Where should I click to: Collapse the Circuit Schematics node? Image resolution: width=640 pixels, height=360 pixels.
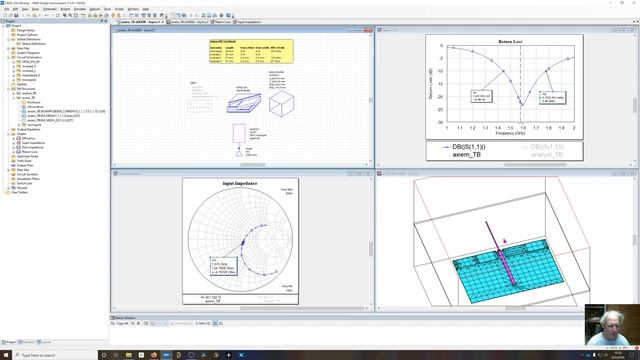click(x=9, y=57)
